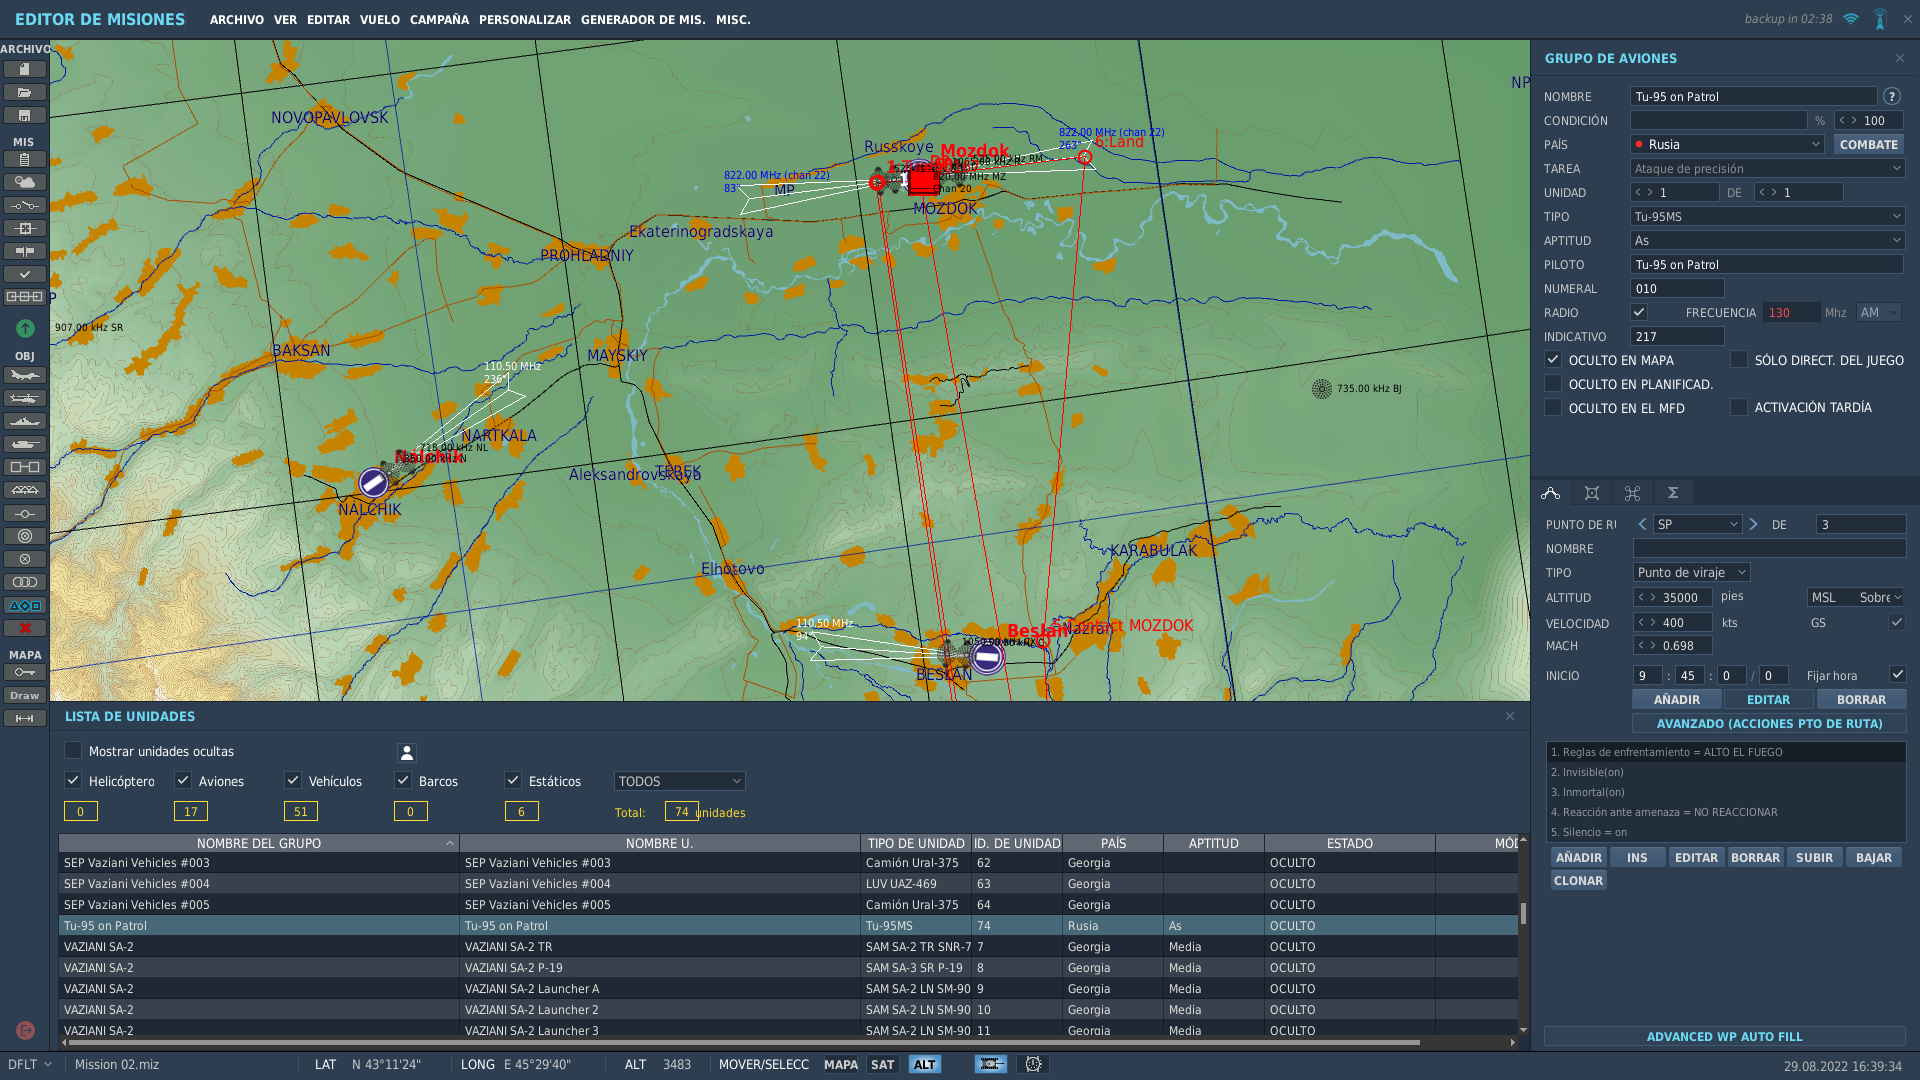This screenshot has height=1080, width=1920.
Task: Open the weather settings cloud icon
Action: (25, 182)
